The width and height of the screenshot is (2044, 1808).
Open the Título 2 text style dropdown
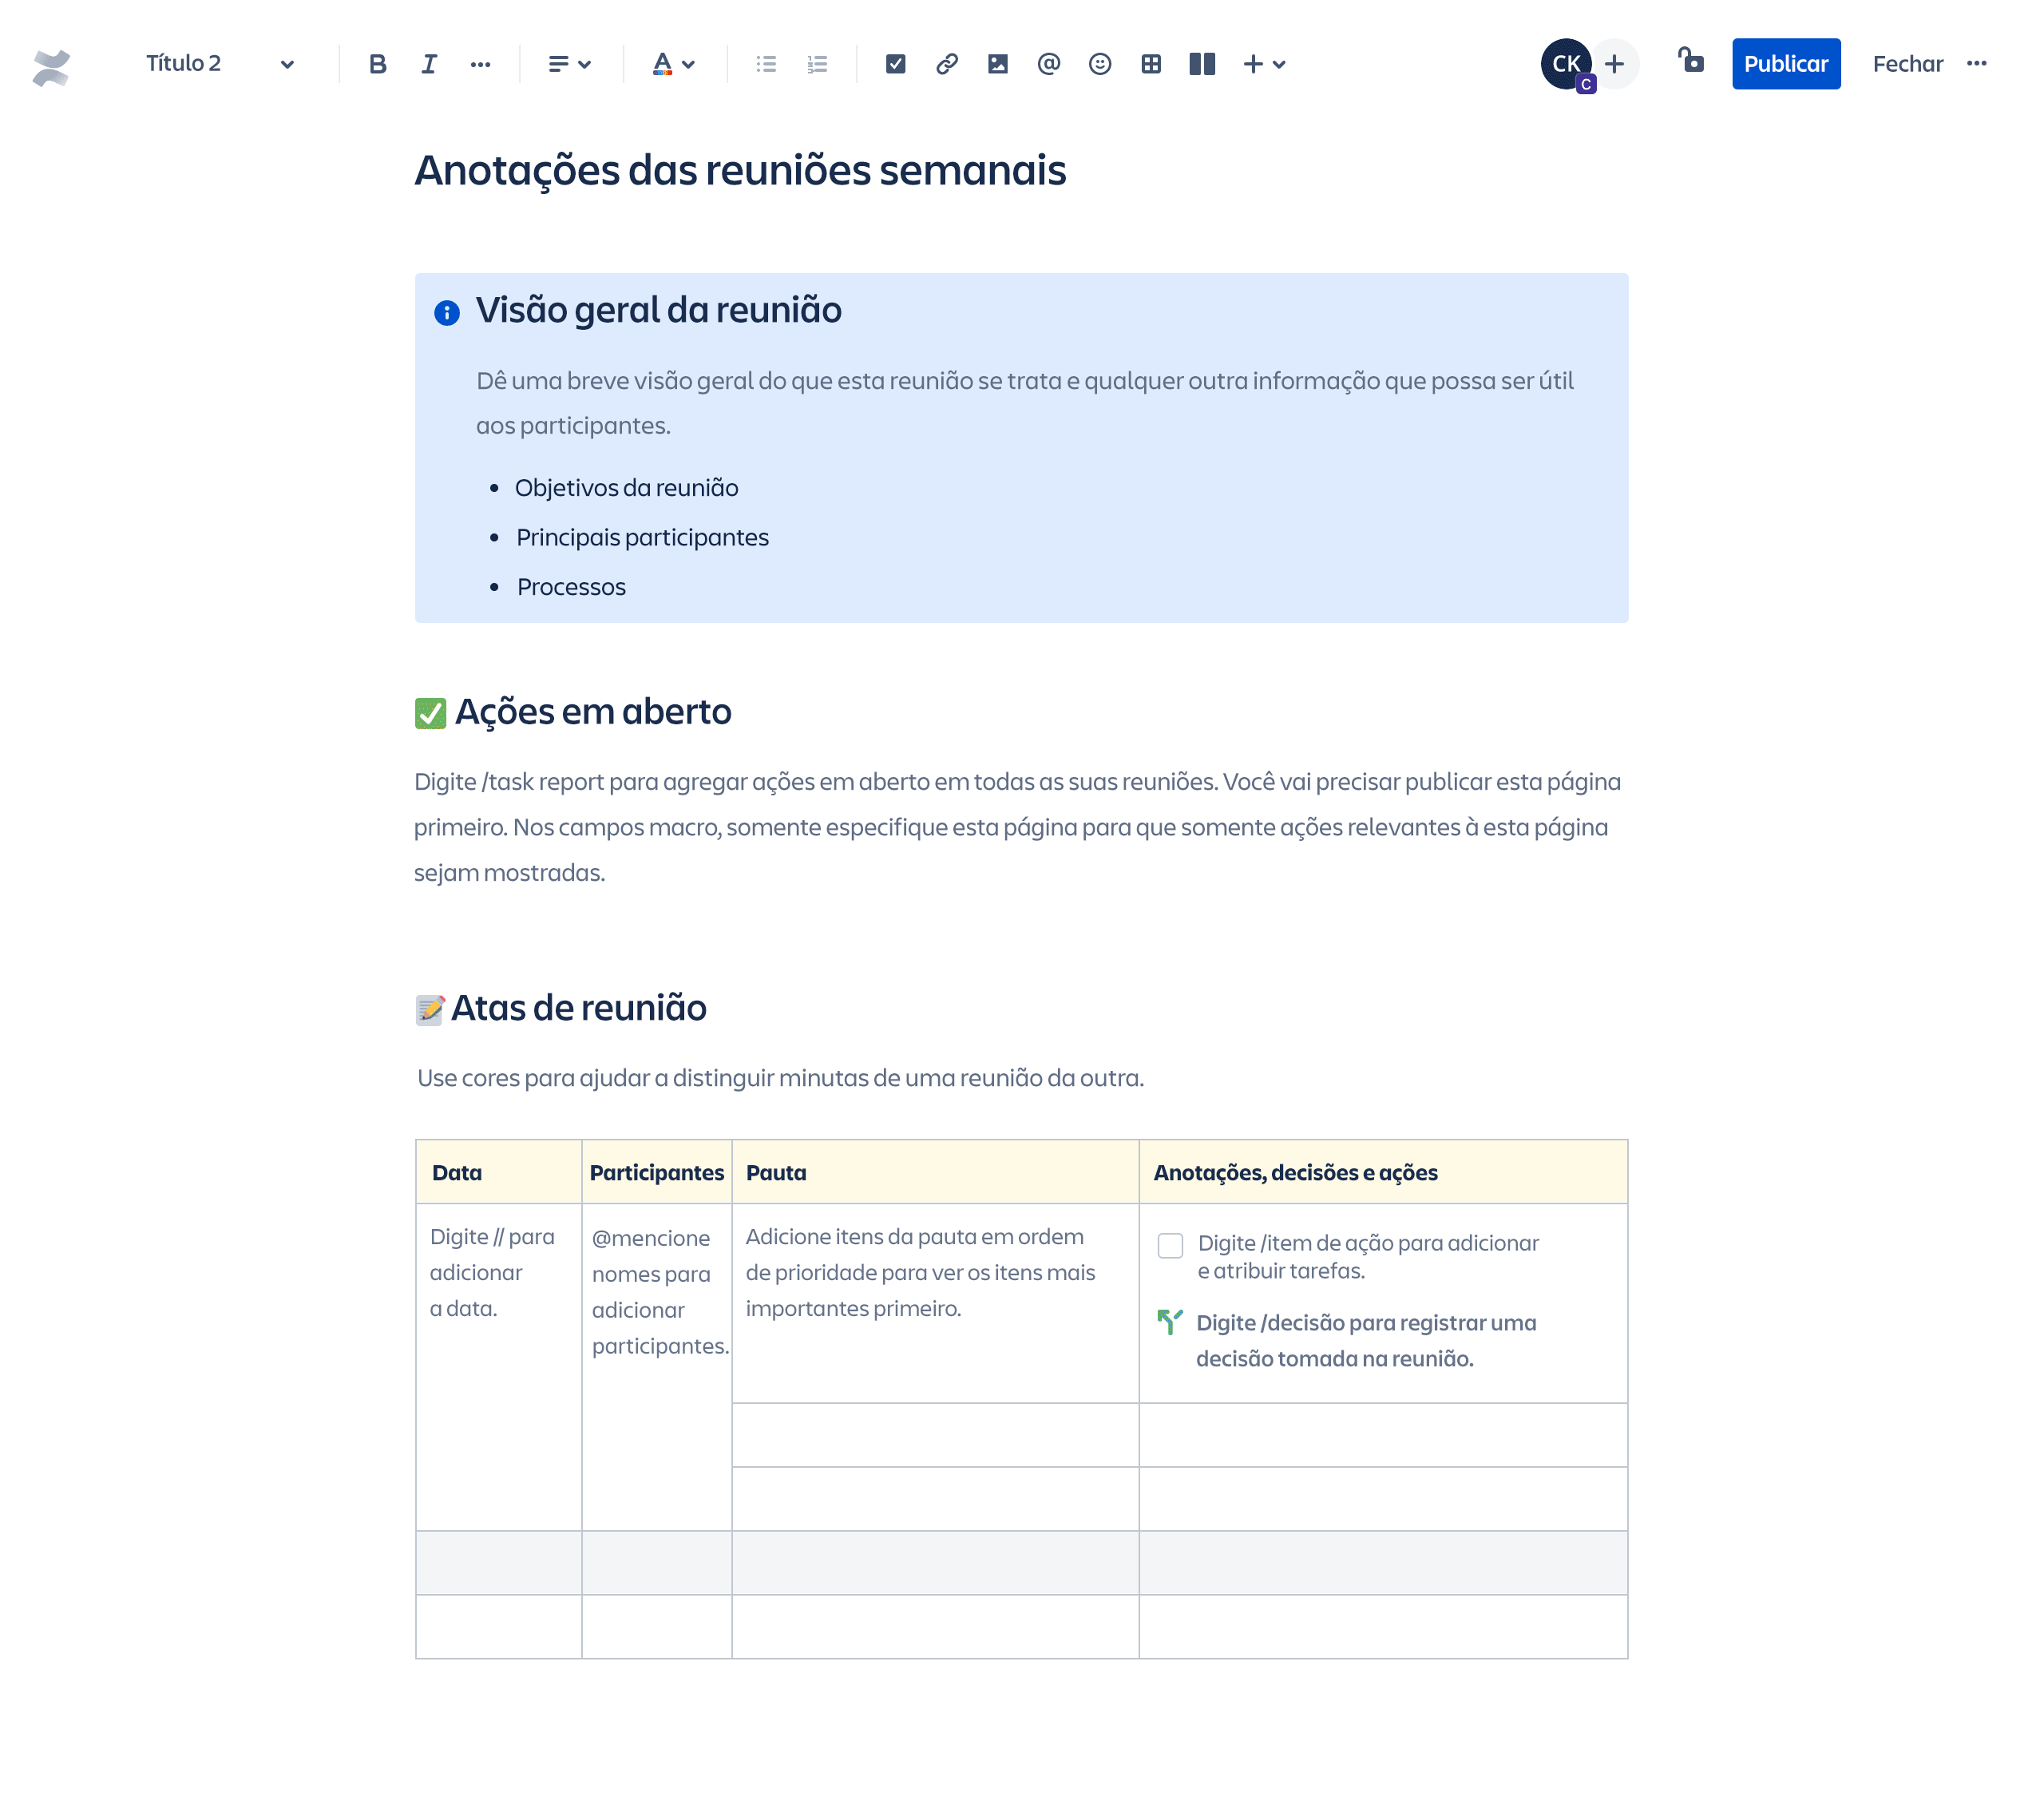click(x=219, y=64)
